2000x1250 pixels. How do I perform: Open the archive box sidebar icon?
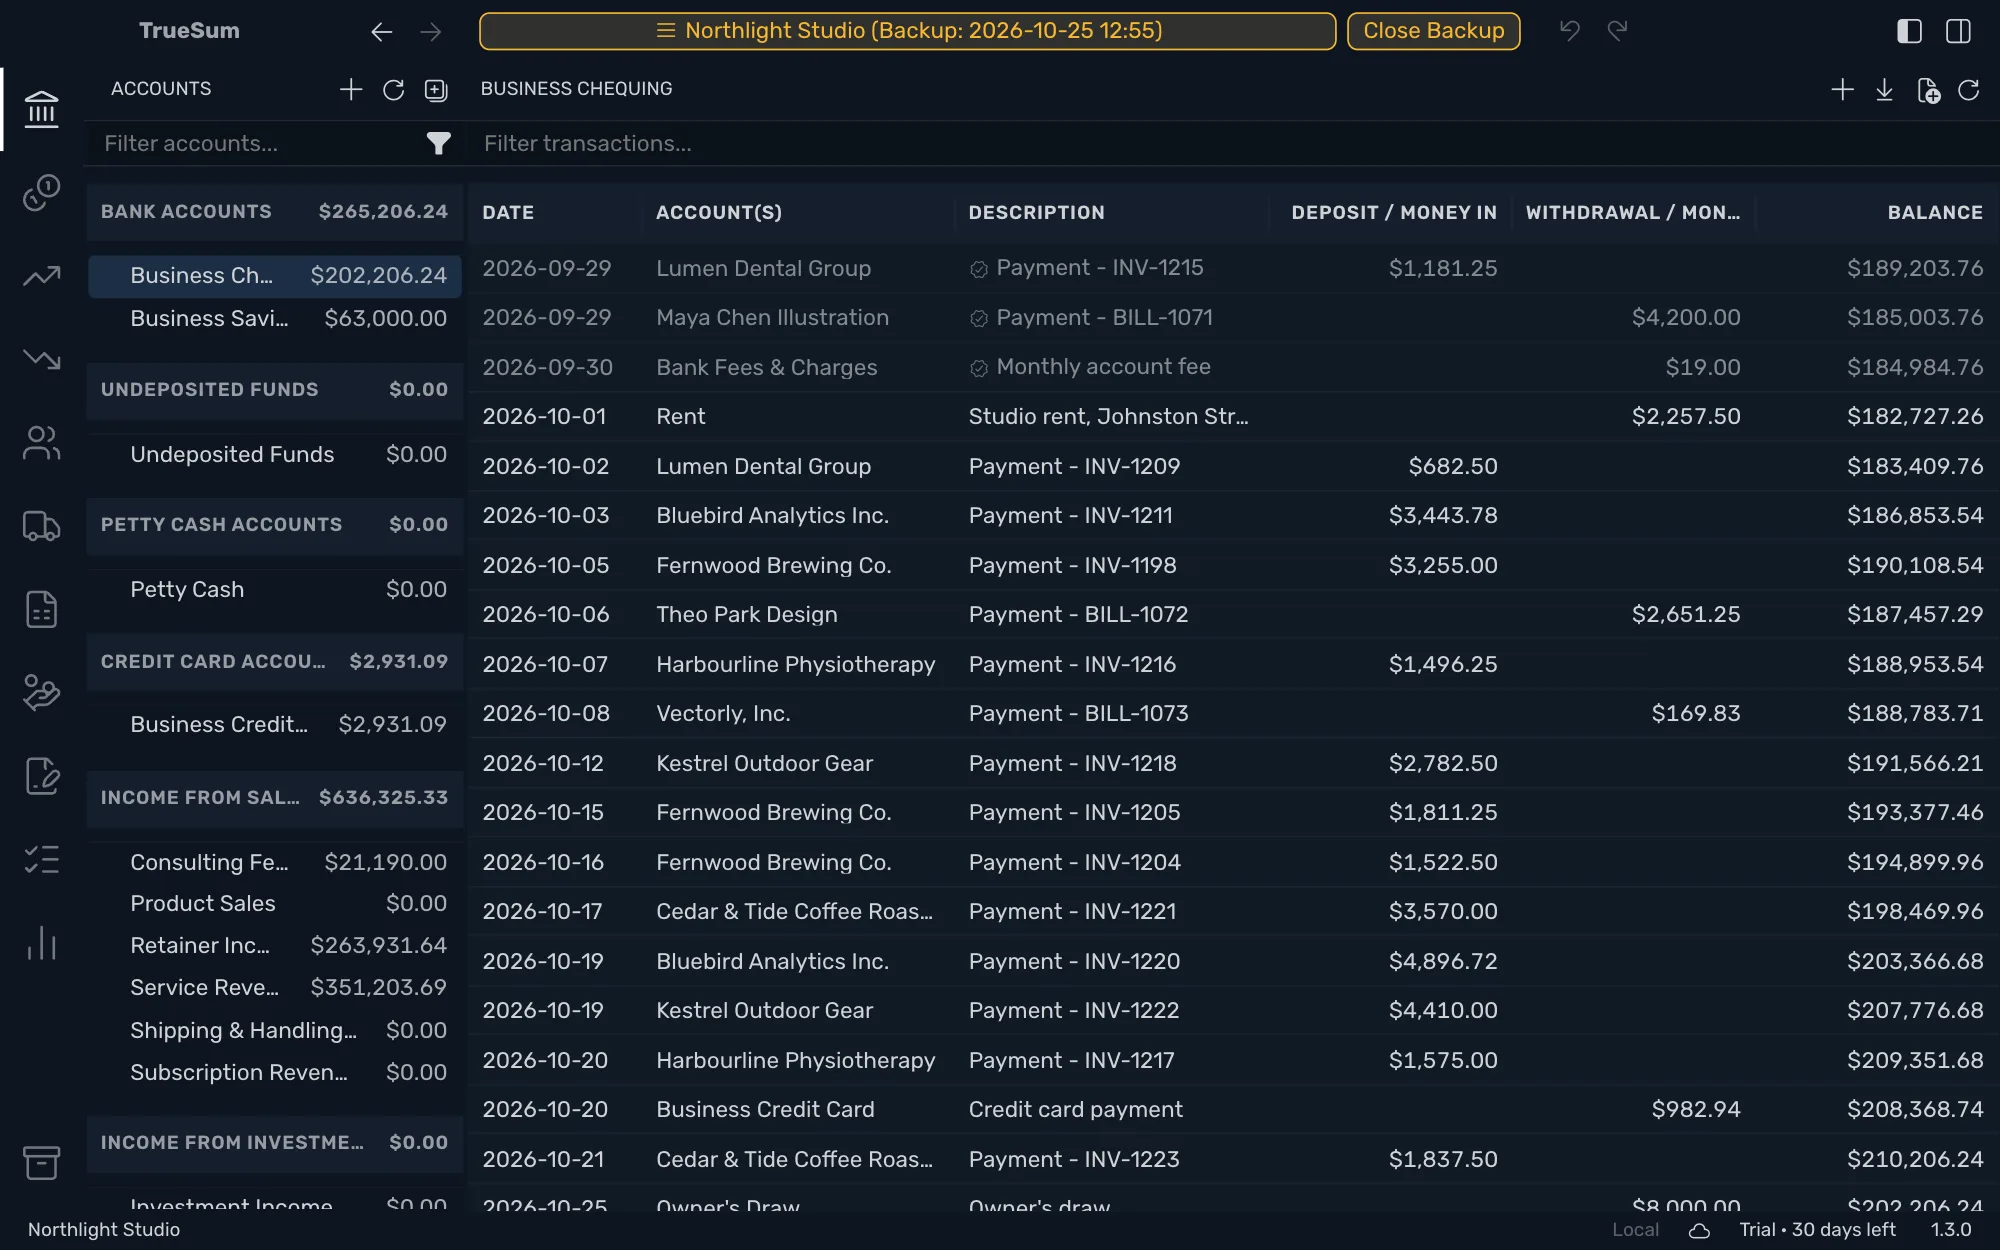(x=41, y=1162)
